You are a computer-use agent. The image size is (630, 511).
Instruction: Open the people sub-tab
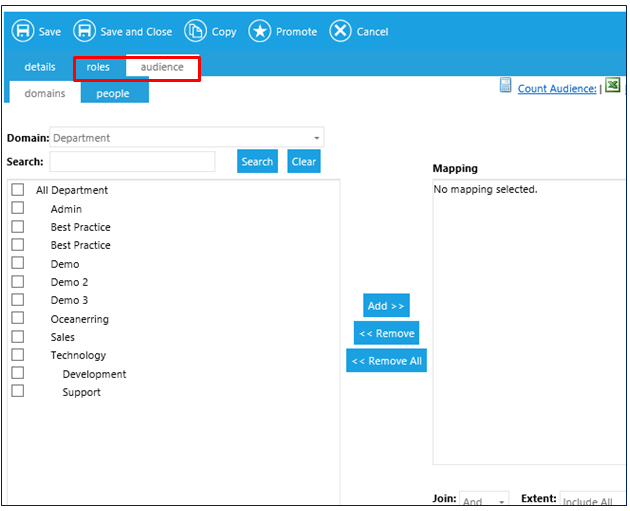[x=113, y=93]
